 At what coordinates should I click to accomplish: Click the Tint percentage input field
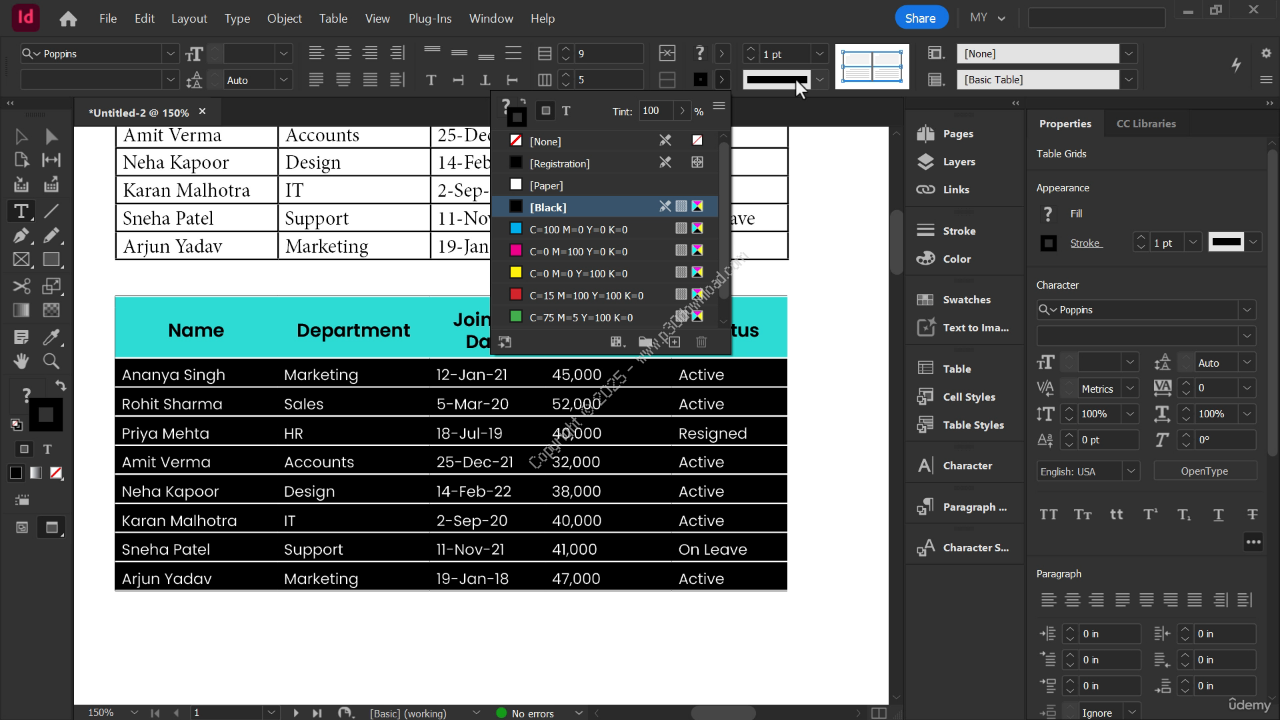pos(656,111)
